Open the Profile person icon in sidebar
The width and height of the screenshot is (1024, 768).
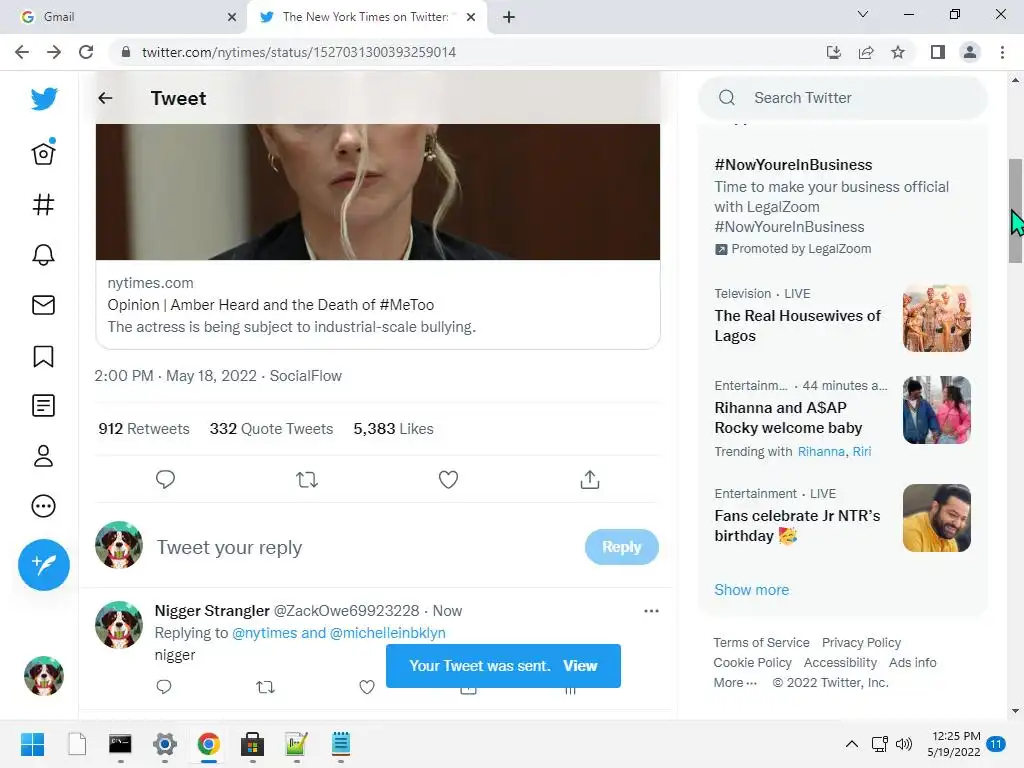pyautogui.click(x=44, y=456)
